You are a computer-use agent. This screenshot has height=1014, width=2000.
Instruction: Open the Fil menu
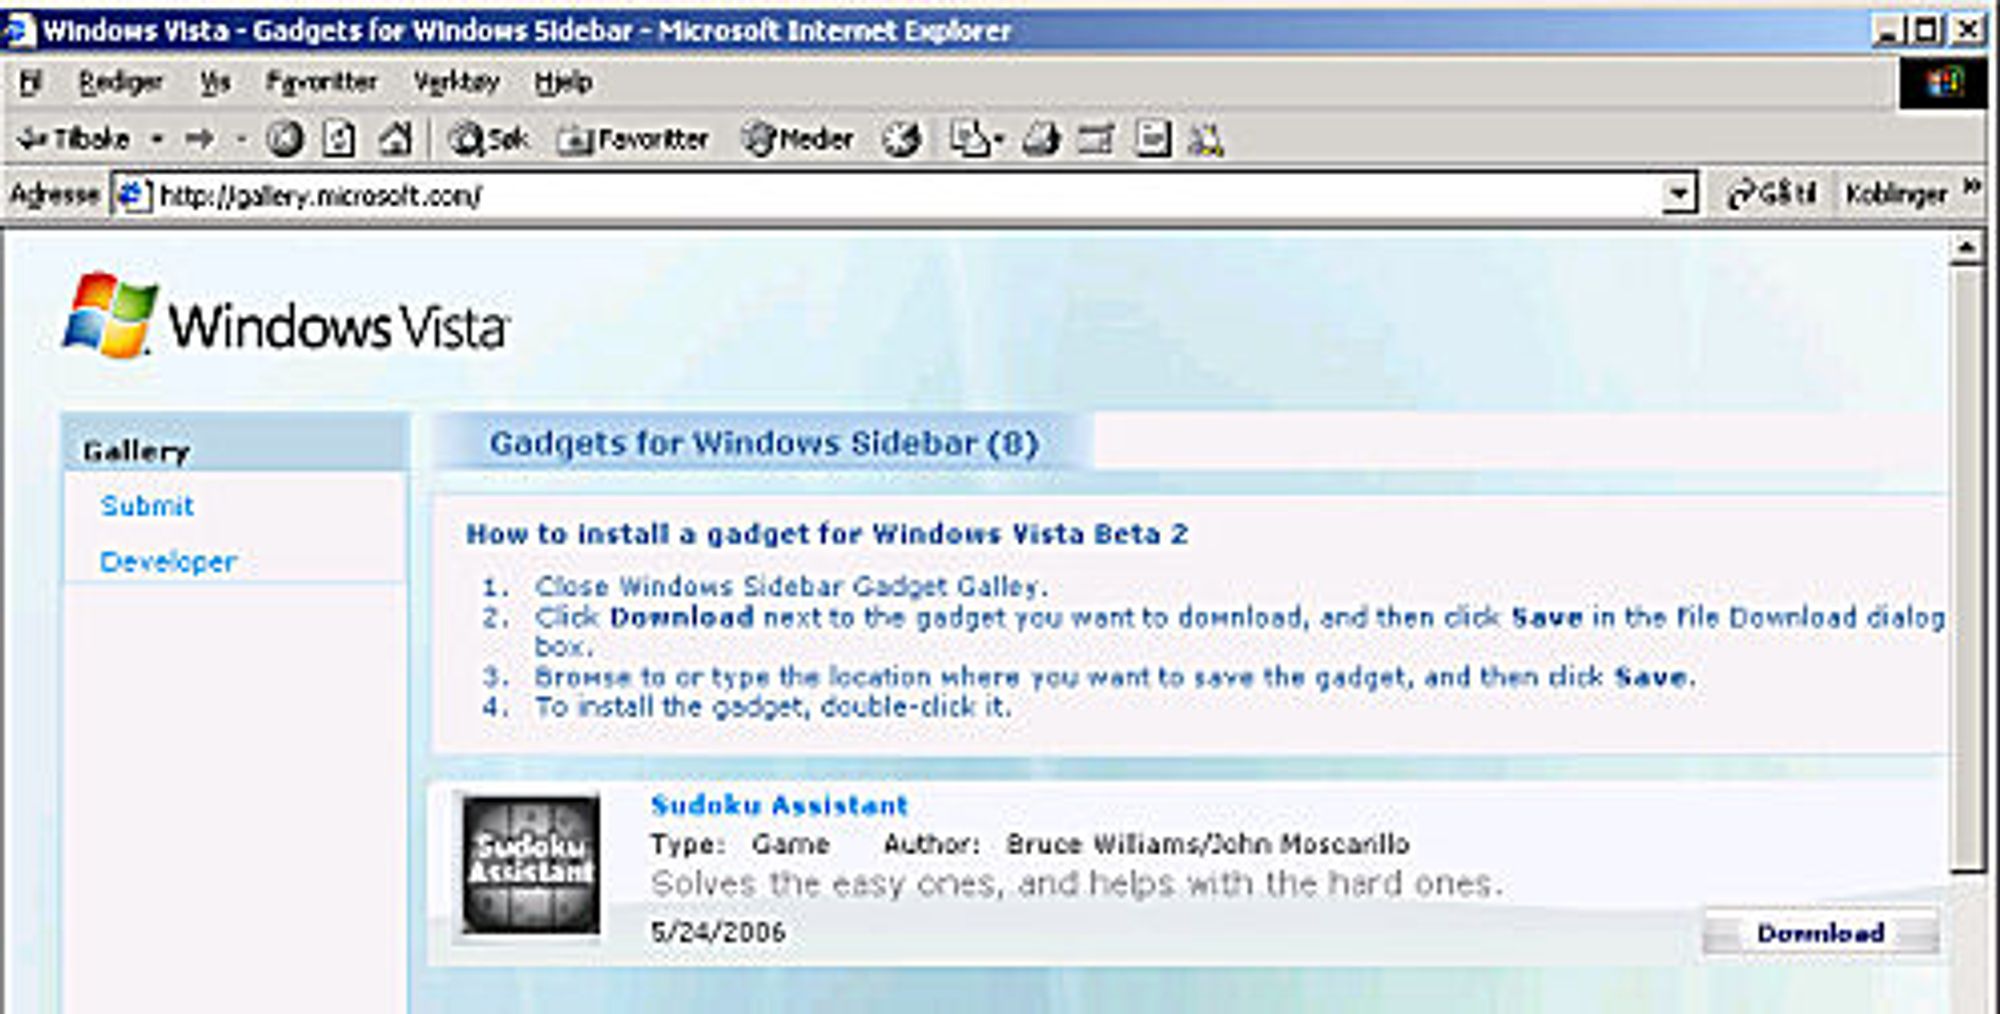(30, 82)
